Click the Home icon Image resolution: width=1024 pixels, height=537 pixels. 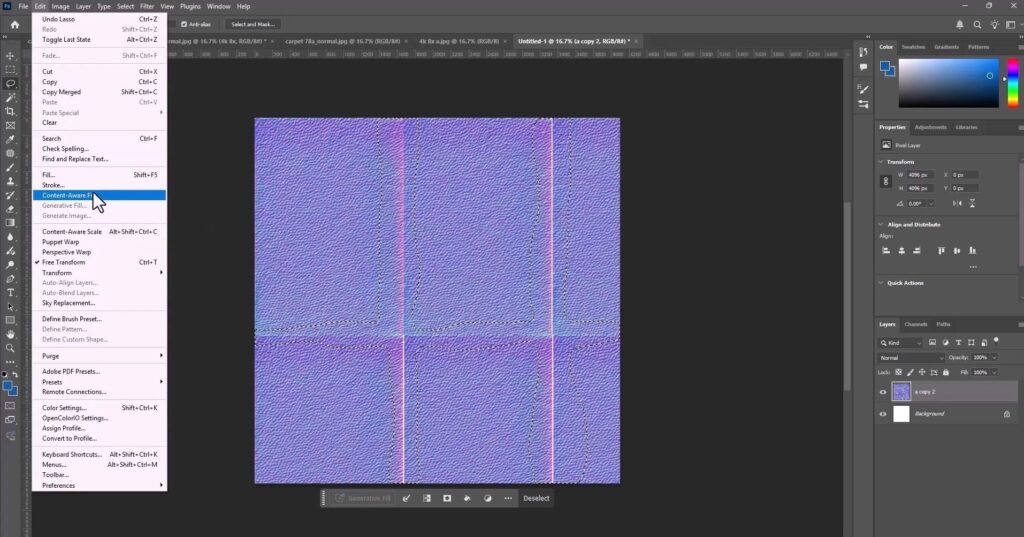pos(14,24)
